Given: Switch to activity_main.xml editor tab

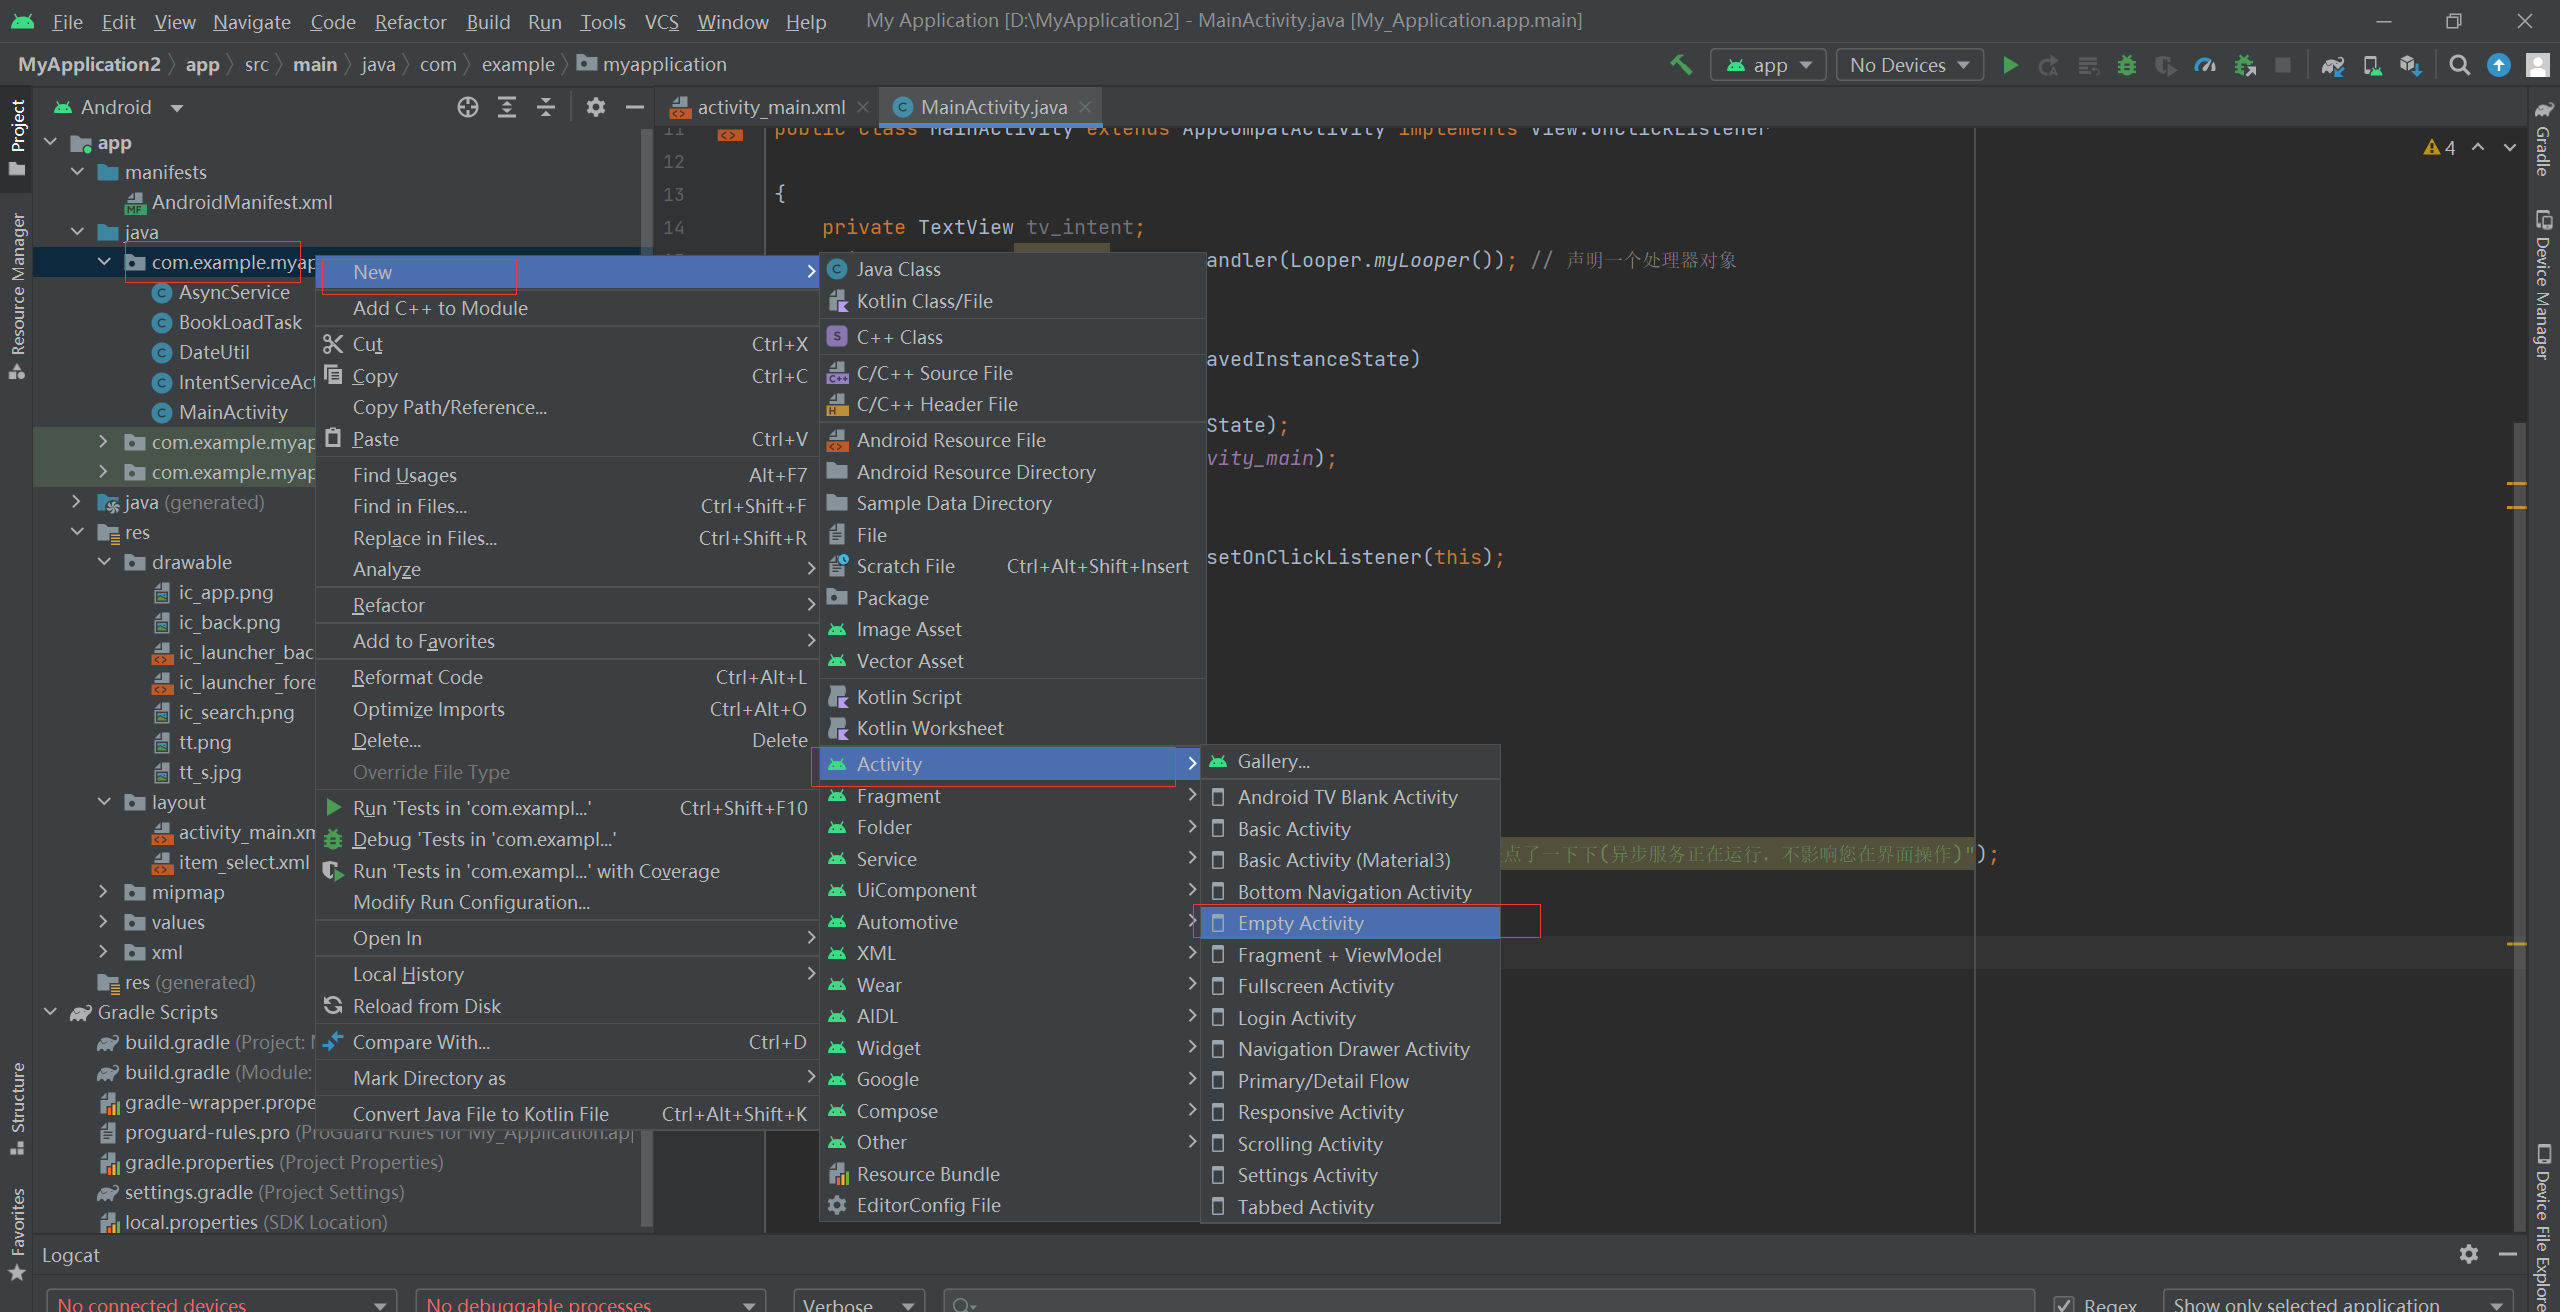Looking at the screenshot, I should pyautogui.click(x=770, y=107).
